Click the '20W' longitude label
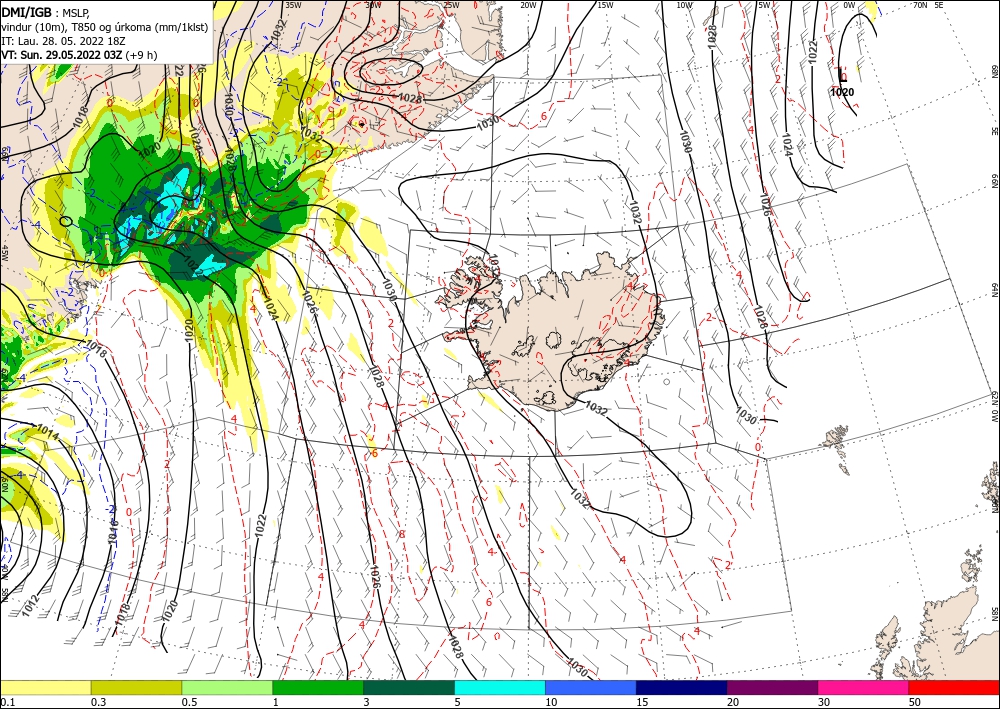1000x709 pixels. pyautogui.click(x=528, y=5)
